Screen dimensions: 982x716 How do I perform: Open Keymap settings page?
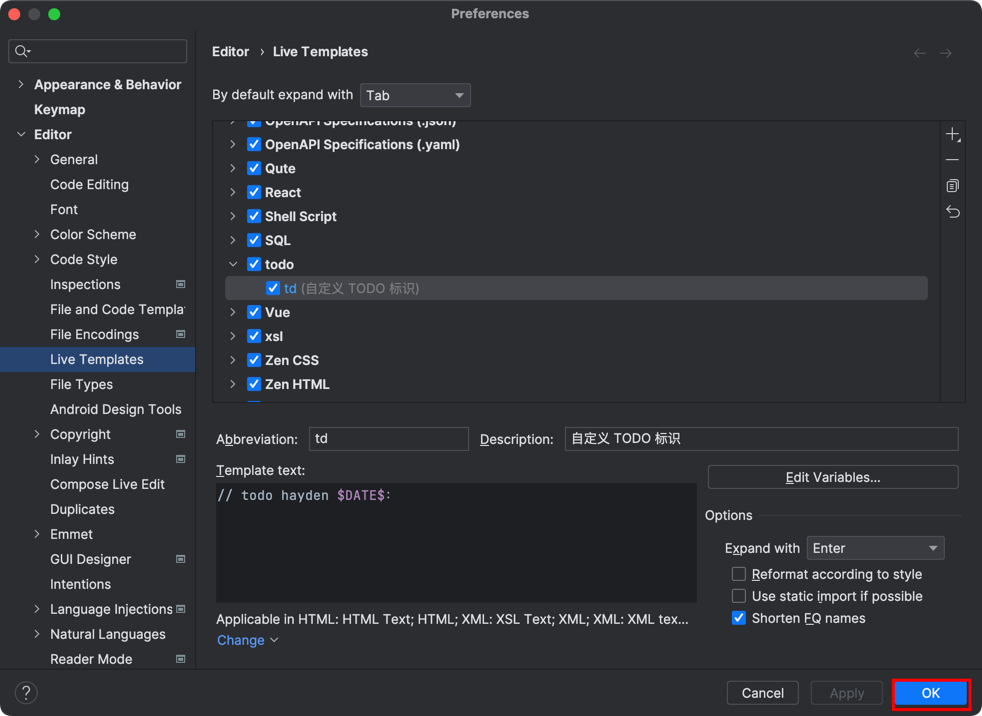click(59, 109)
